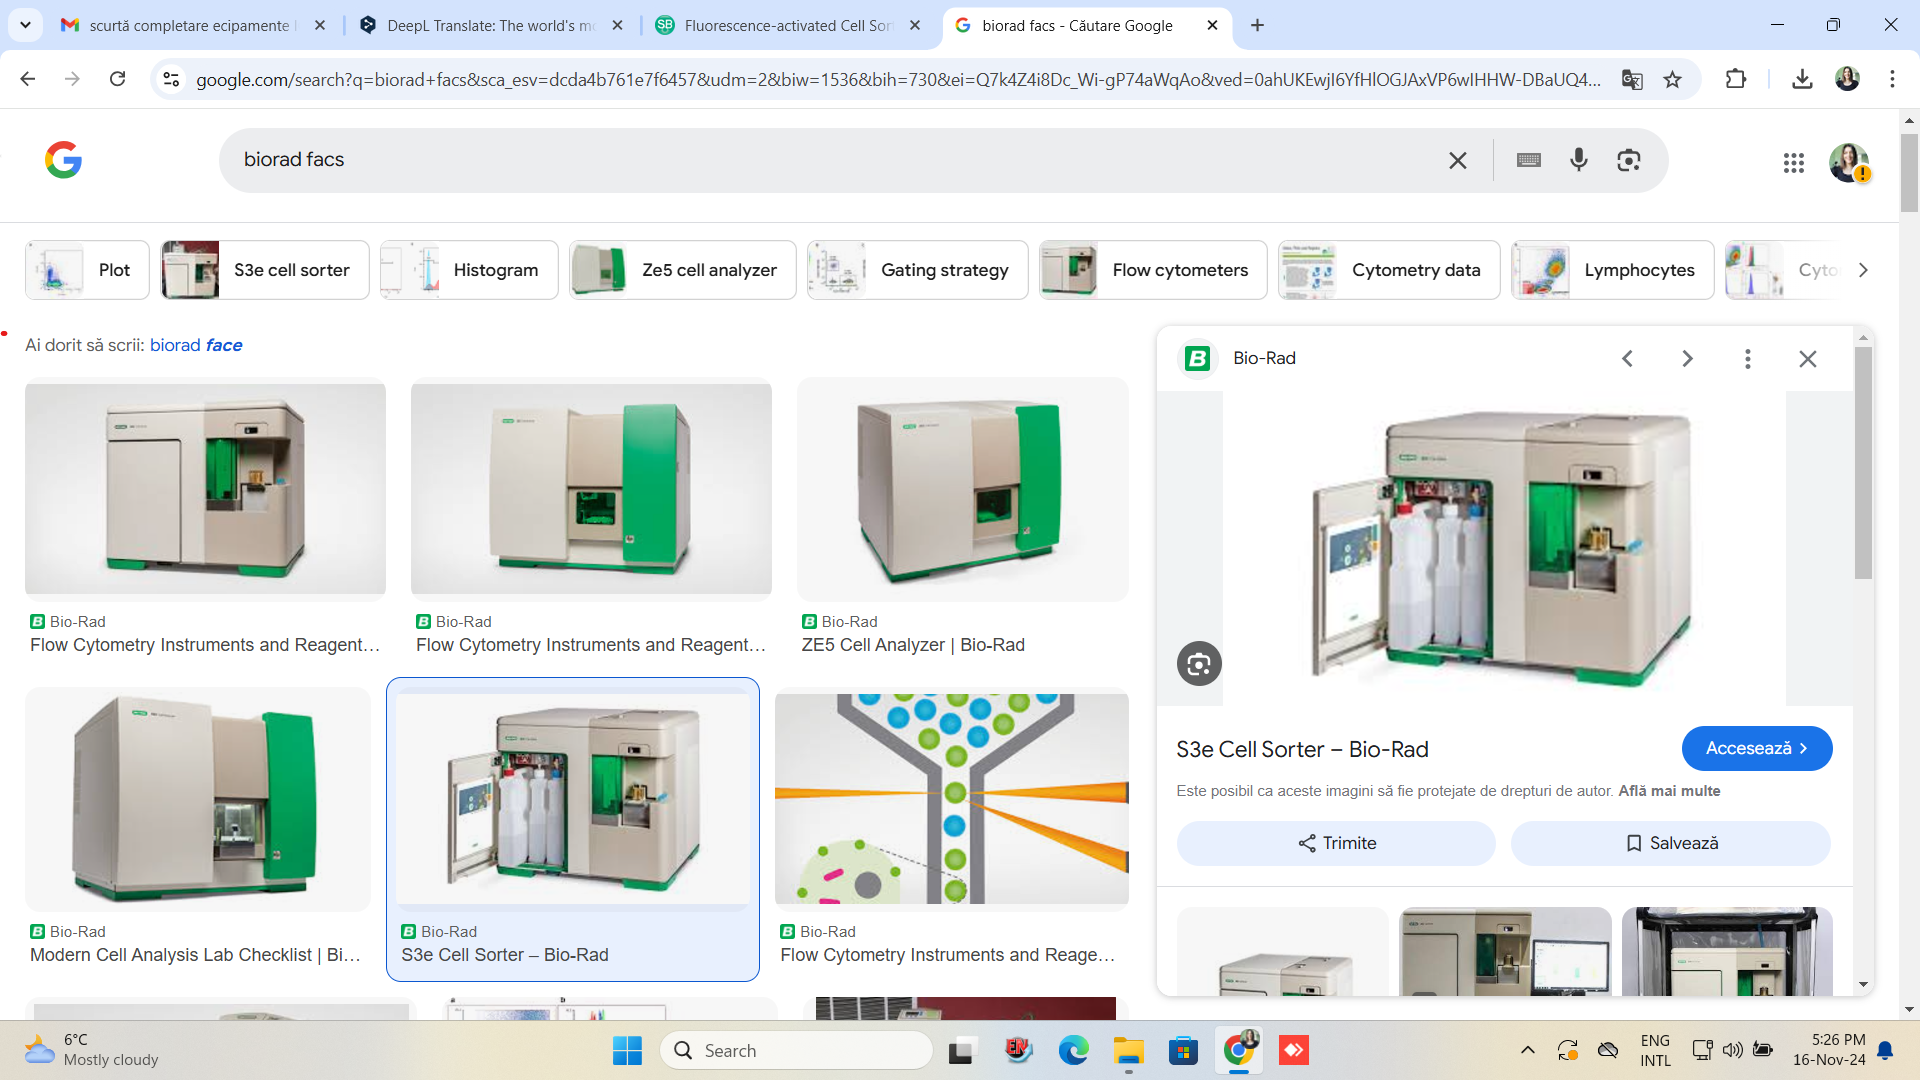
Task: Select the Plot filter chip
Action: click(x=87, y=270)
